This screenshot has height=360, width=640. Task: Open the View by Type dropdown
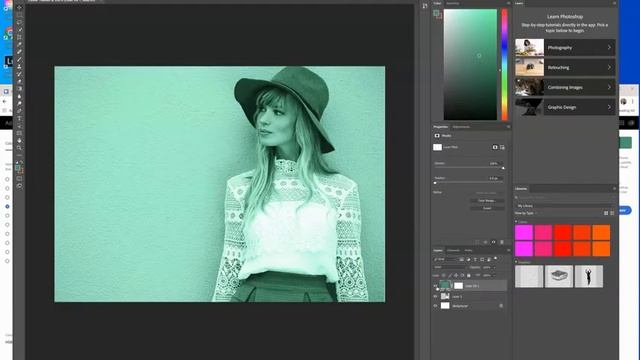(526, 213)
